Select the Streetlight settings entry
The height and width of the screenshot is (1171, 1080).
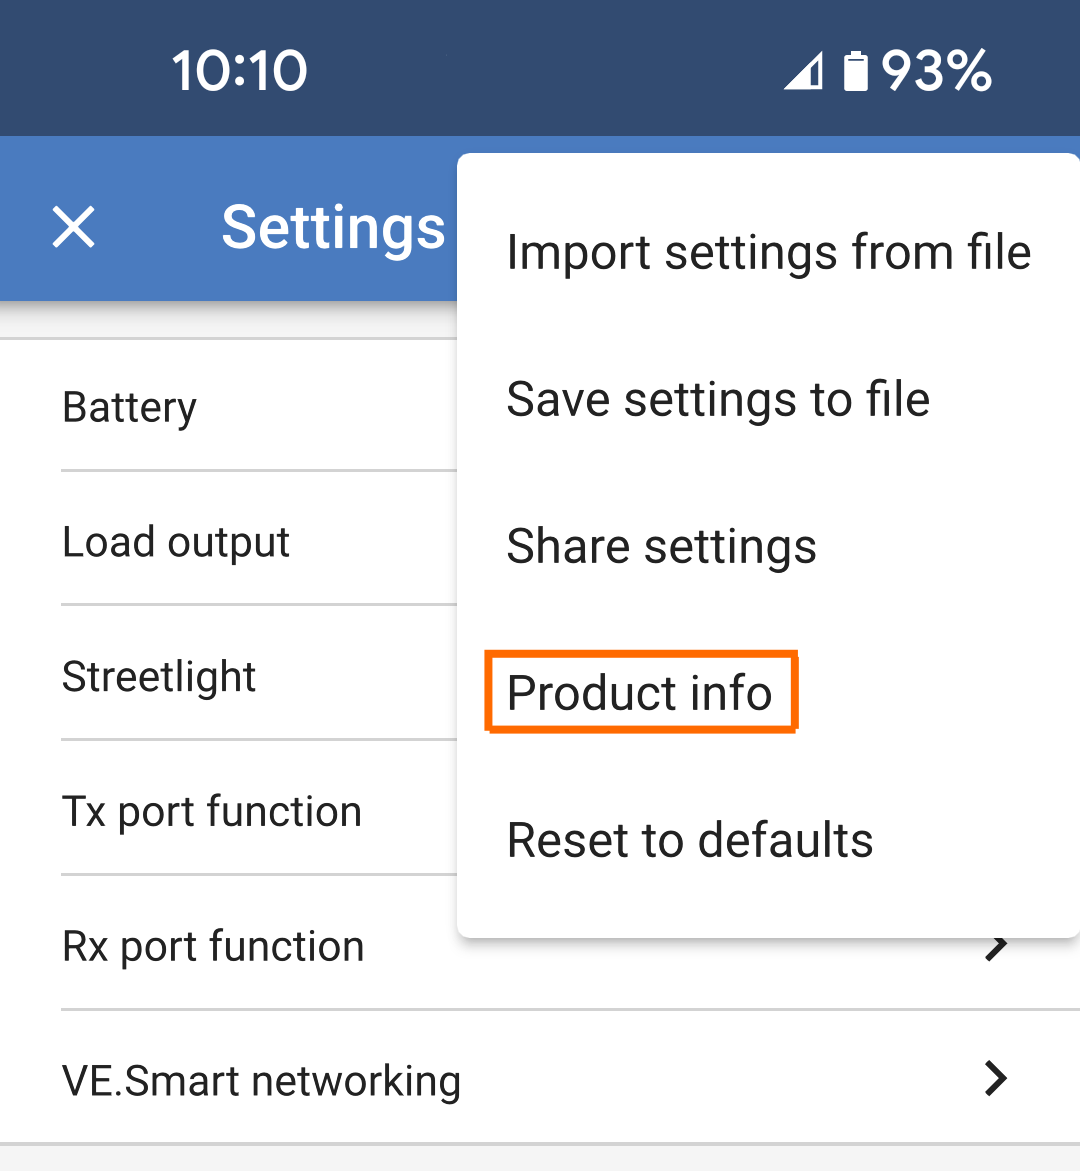pos(159,676)
